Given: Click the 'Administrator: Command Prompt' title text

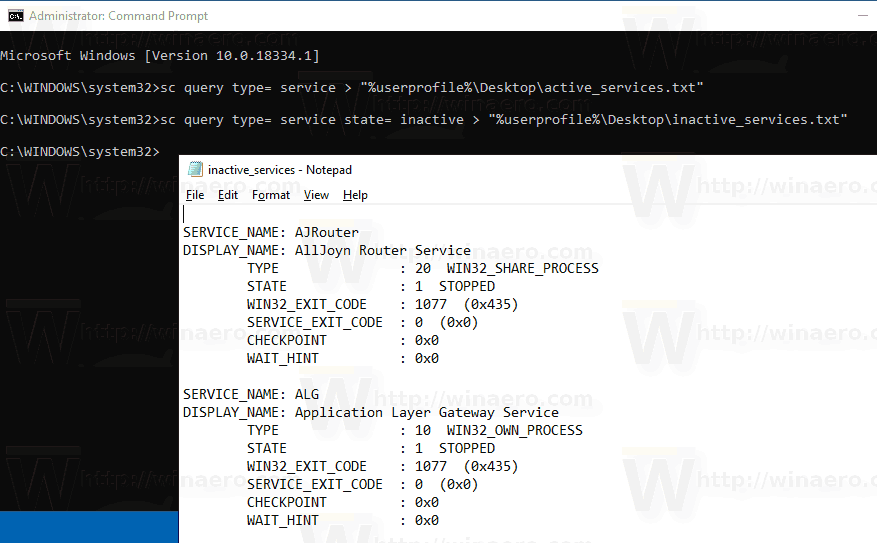Looking at the screenshot, I should (x=119, y=16).
